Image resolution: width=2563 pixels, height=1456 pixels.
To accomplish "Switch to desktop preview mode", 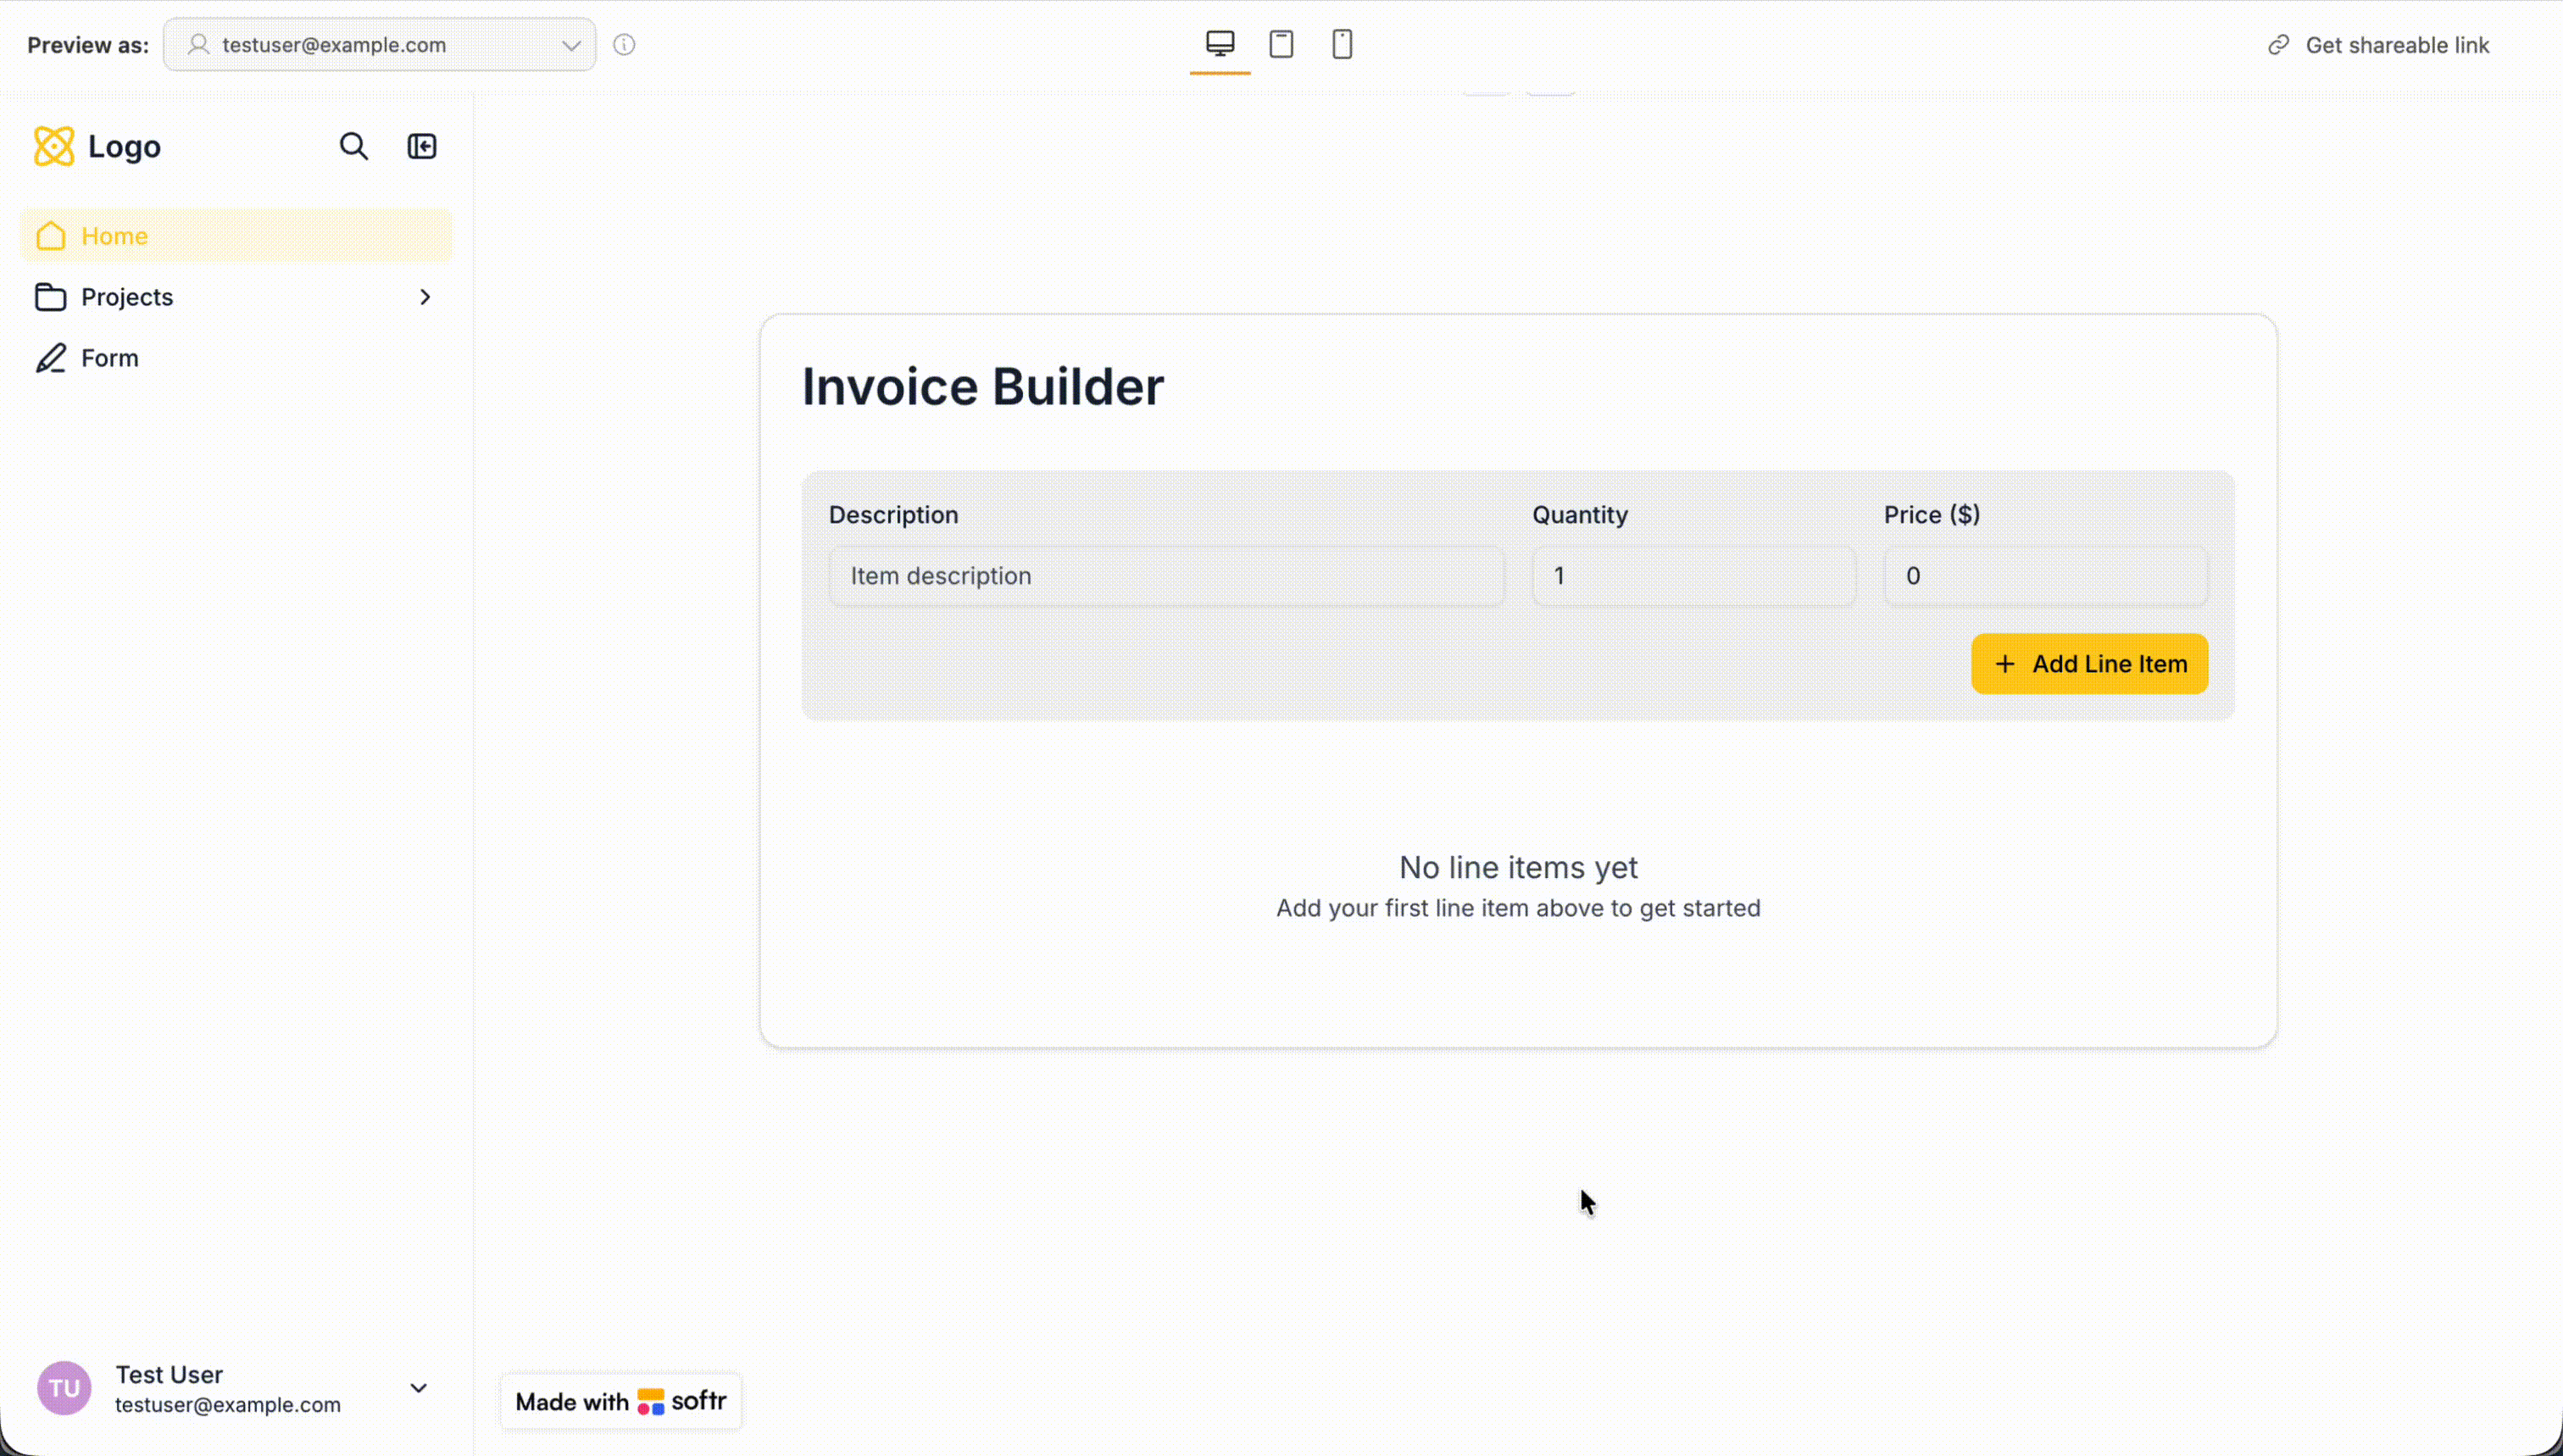I will click(x=1219, y=44).
